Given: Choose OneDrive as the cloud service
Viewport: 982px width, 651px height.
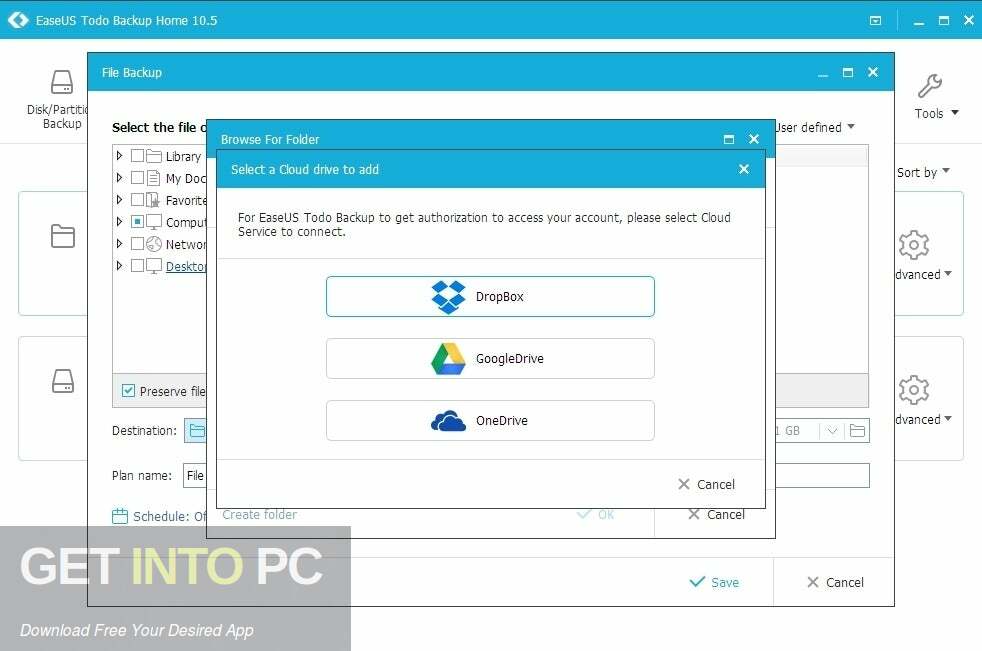Looking at the screenshot, I should tap(490, 420).
